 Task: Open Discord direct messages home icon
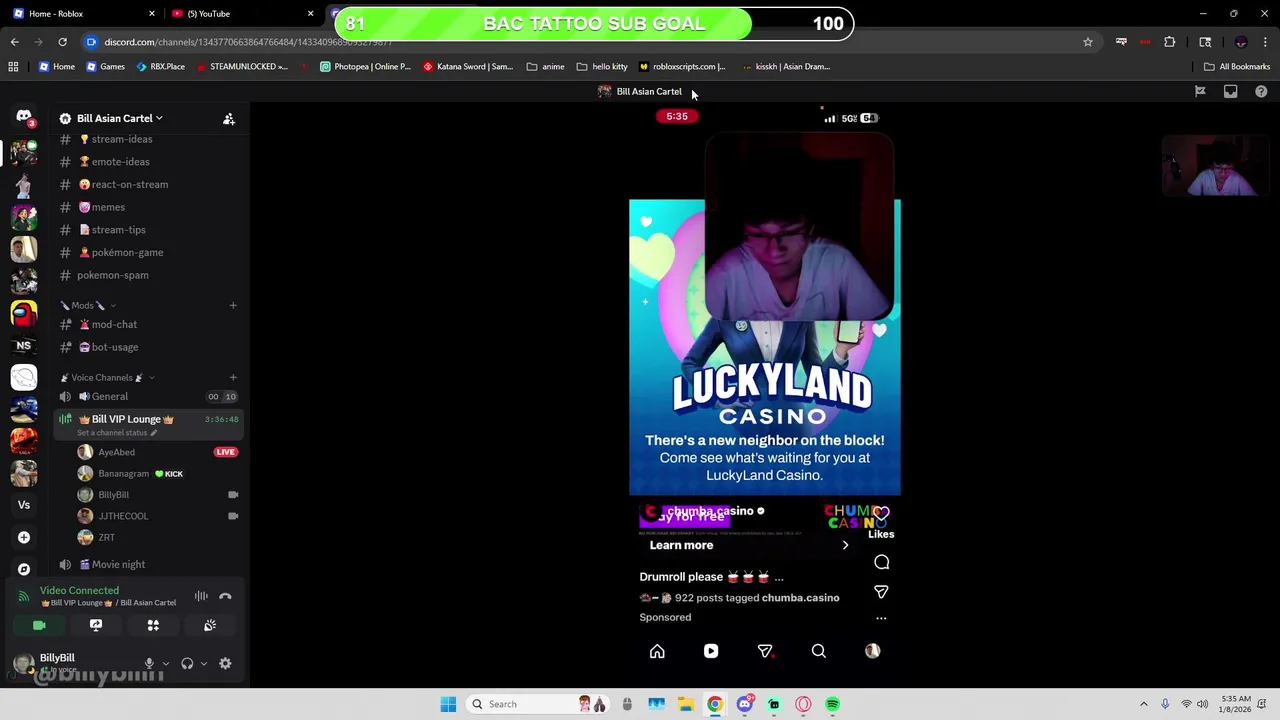pyautogui.click(x=24, y=117)
